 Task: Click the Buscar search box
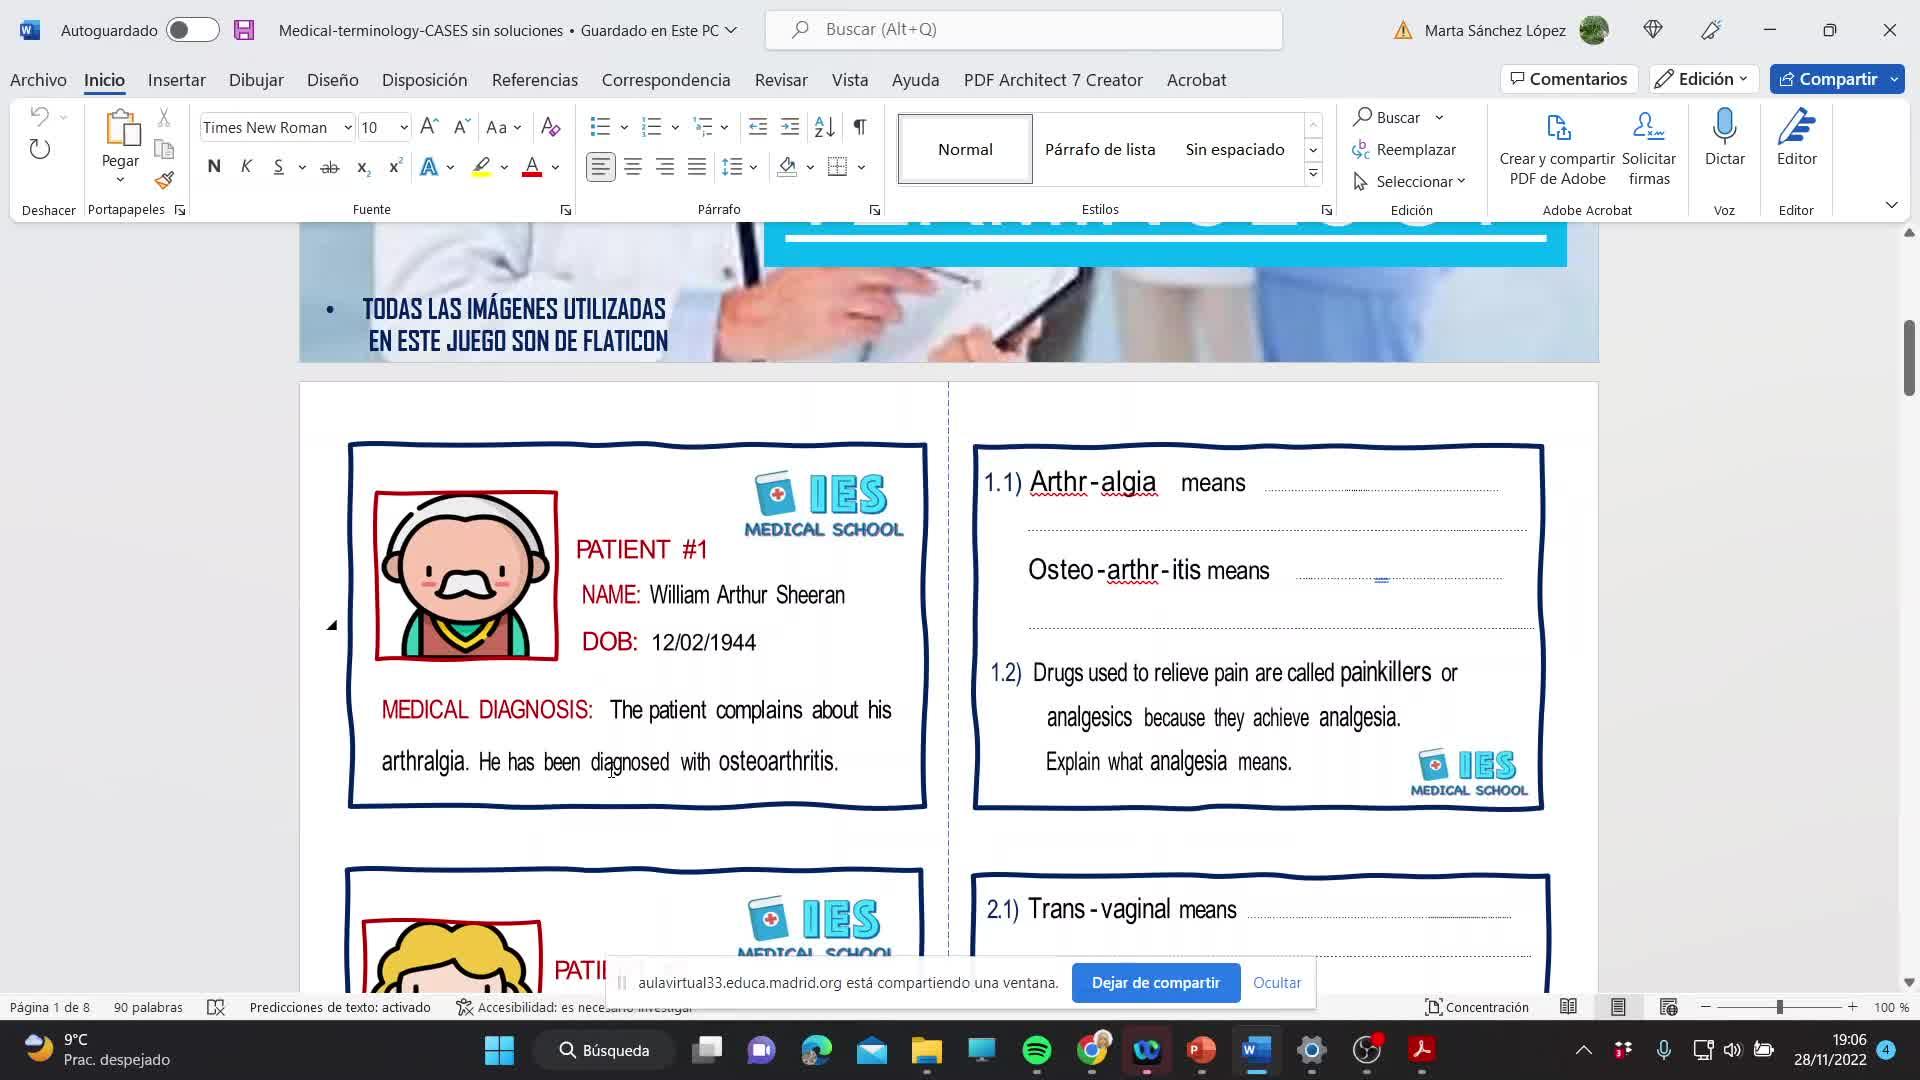[1024, 30]
